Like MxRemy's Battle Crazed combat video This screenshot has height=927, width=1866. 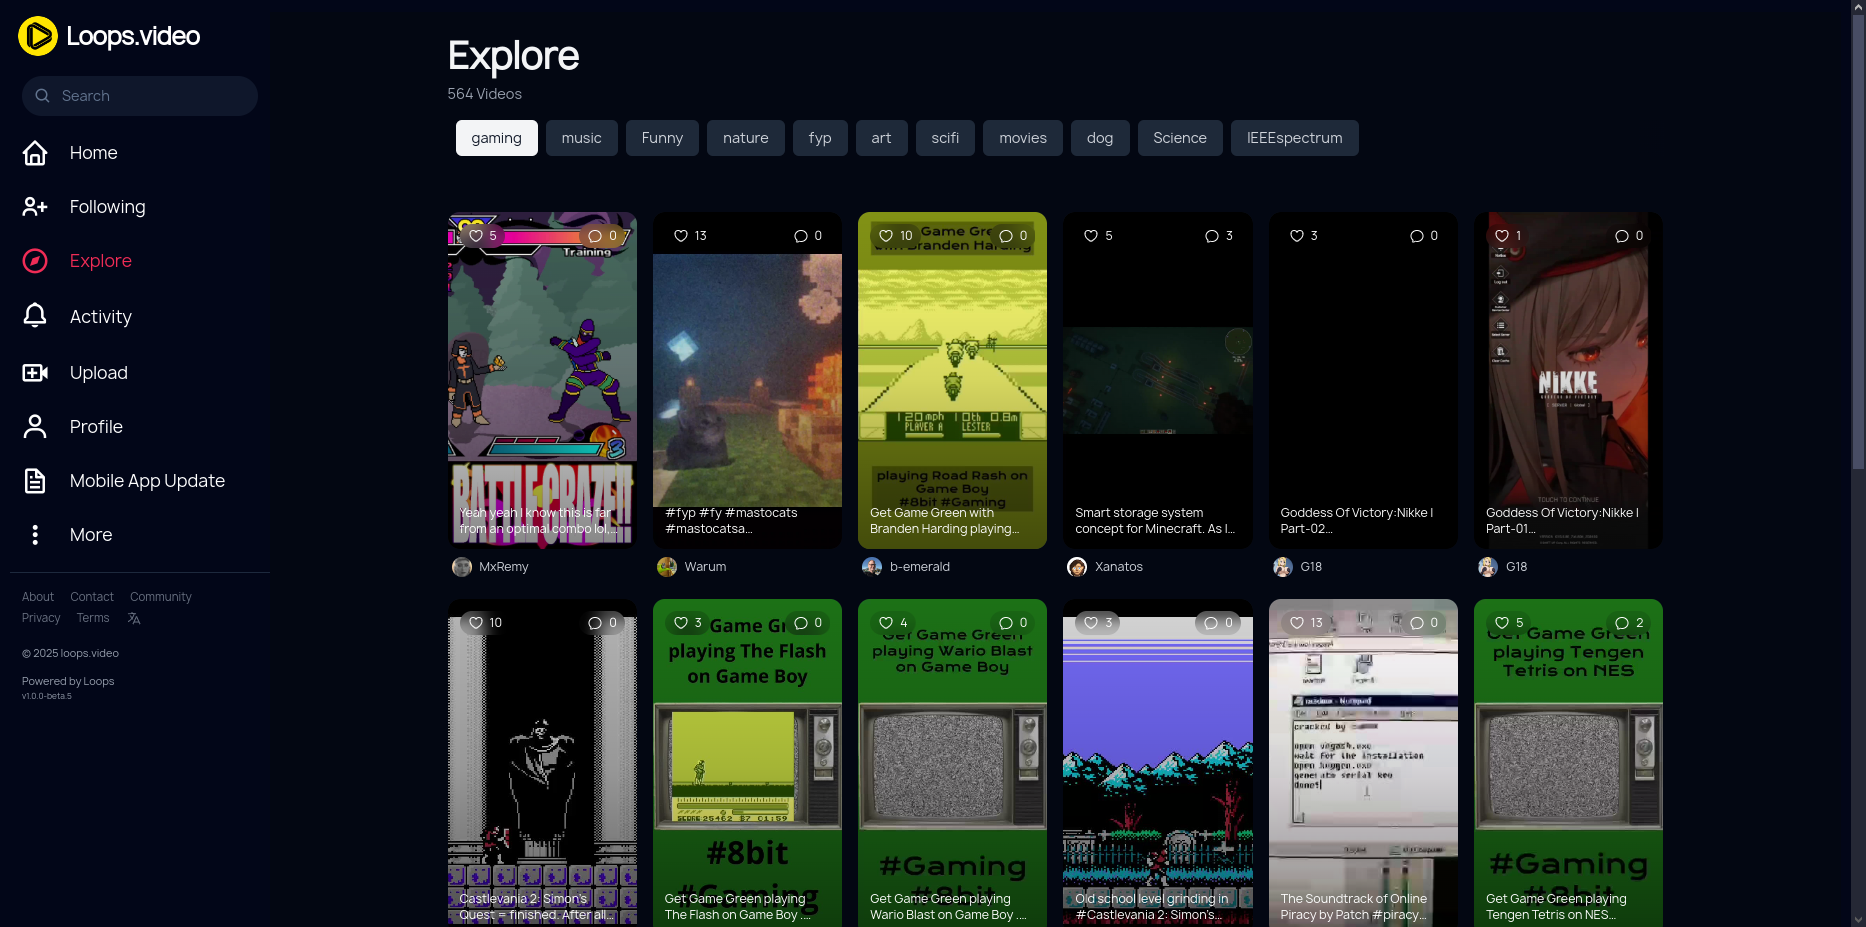coord(479,235)
